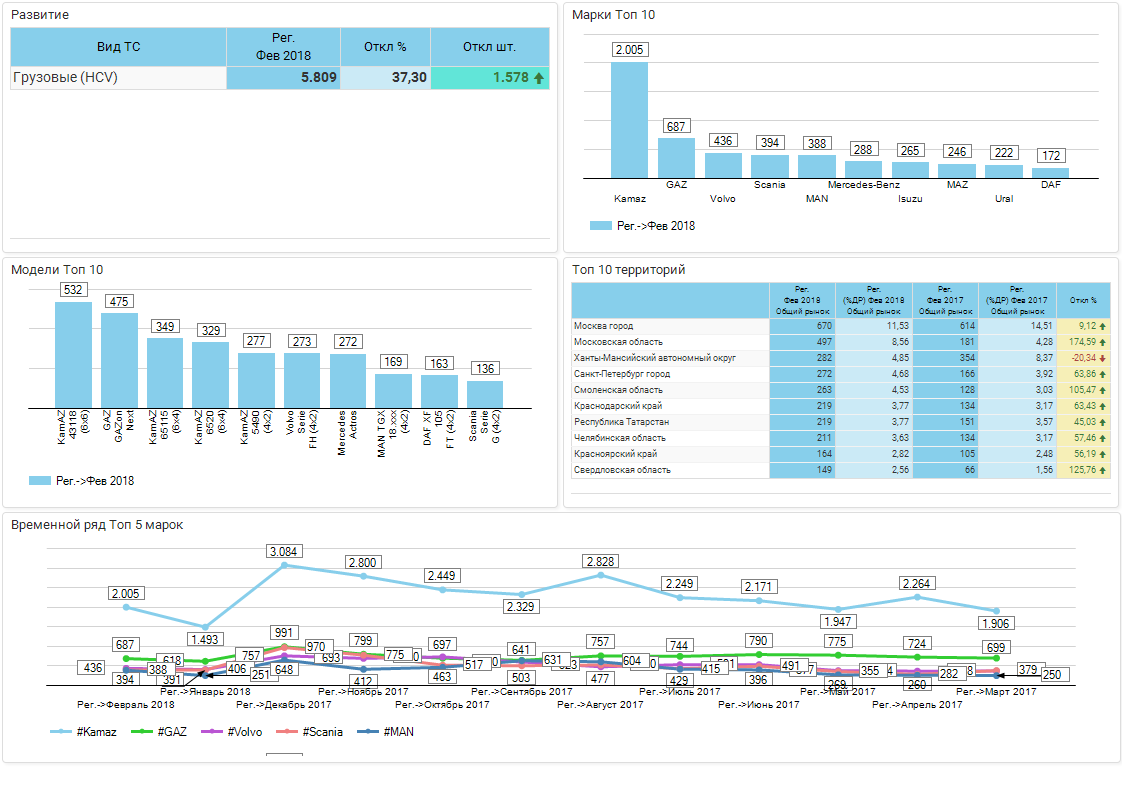The width and height of the screenshot is (1122, 793).
Task: Click the Mercedes-Benz bar labeled 288
Action: pyautogui.click(x=864, y=170)
